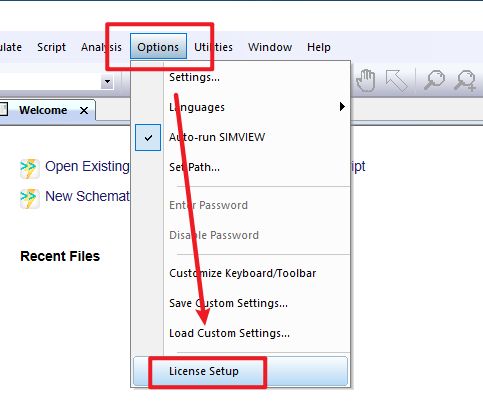Open the Options menu

tap(158, 46)
